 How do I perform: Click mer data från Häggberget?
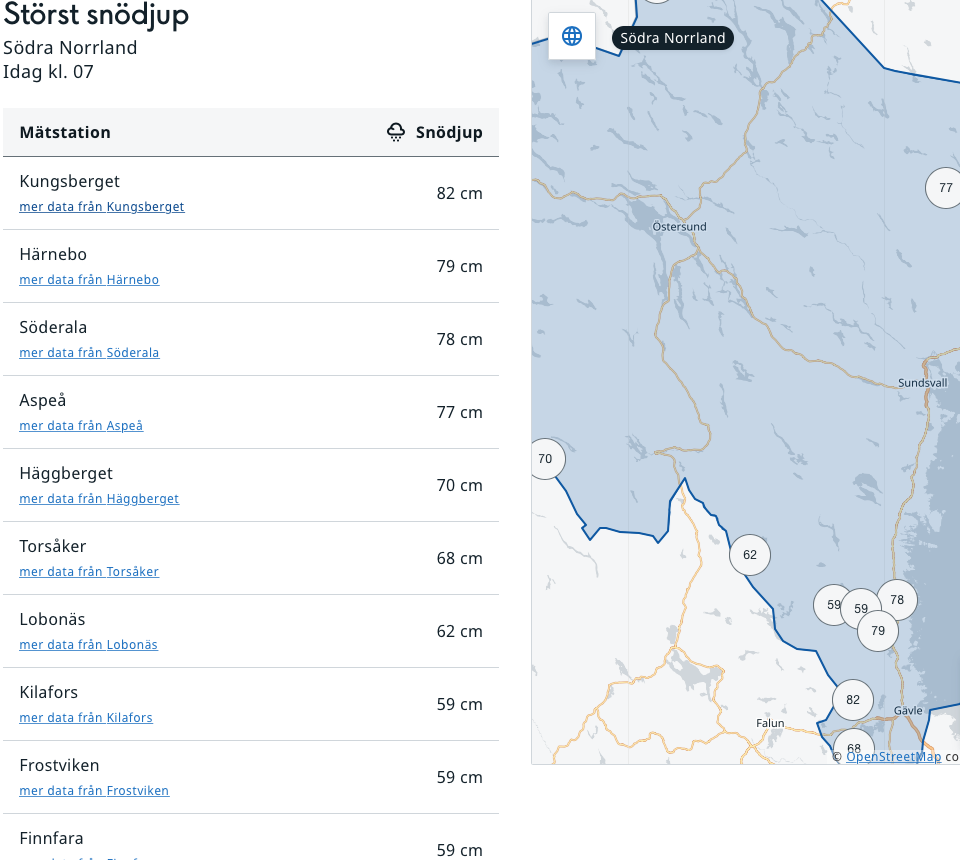click(99, 499)
